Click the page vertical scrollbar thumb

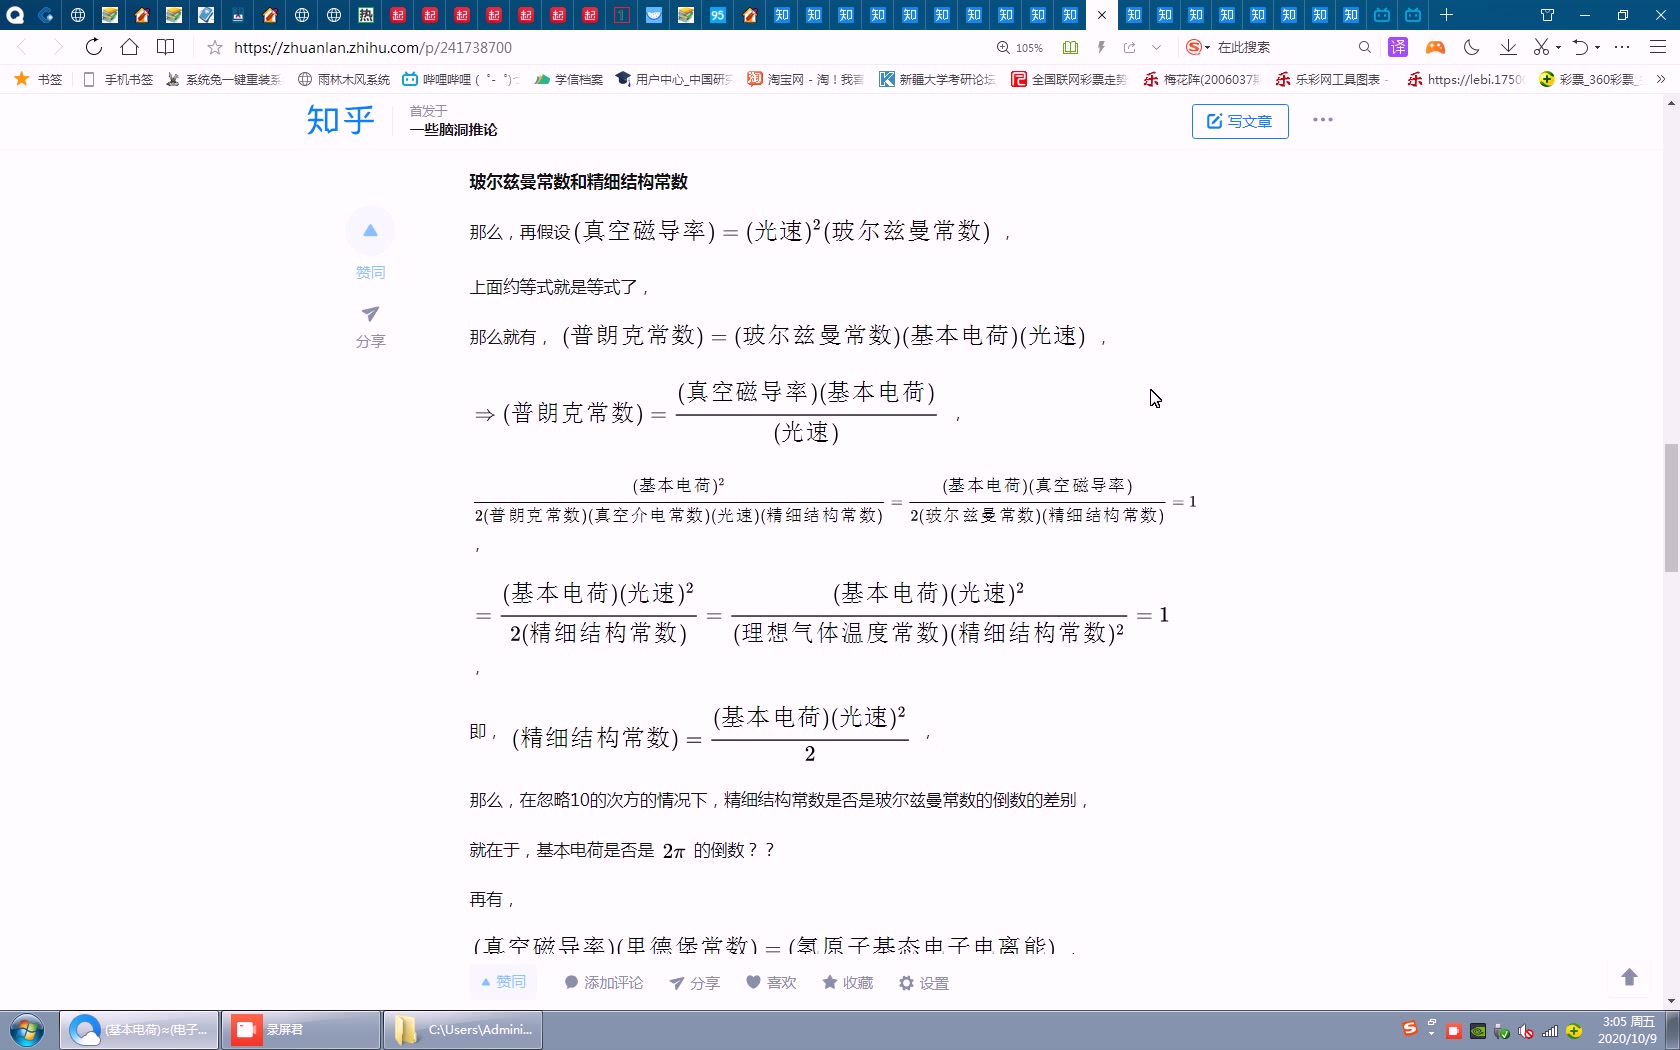[1671, 508]
